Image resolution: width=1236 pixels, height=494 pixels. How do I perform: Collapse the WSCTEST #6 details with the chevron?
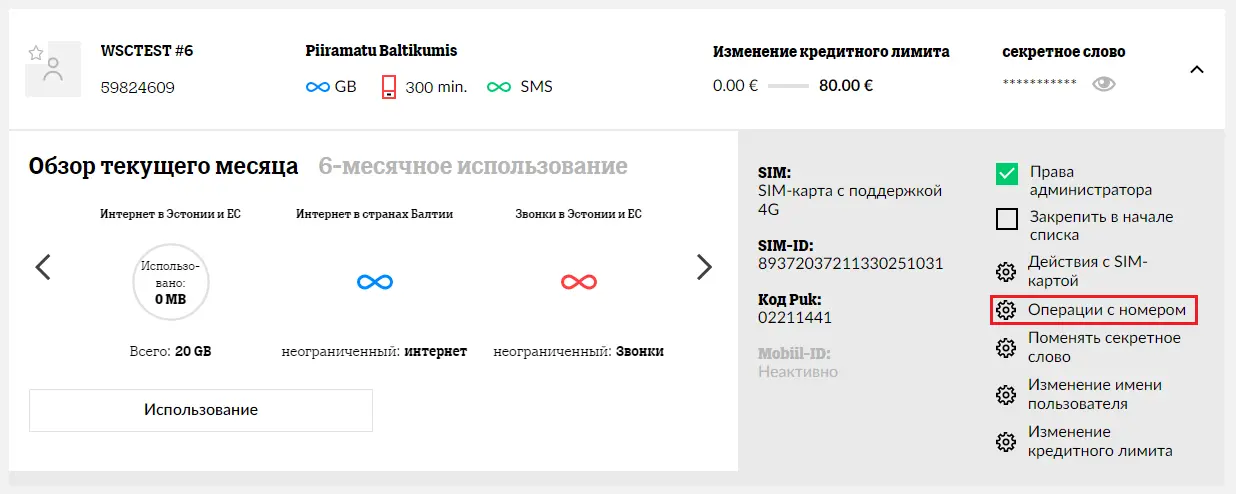[1197, 69]
